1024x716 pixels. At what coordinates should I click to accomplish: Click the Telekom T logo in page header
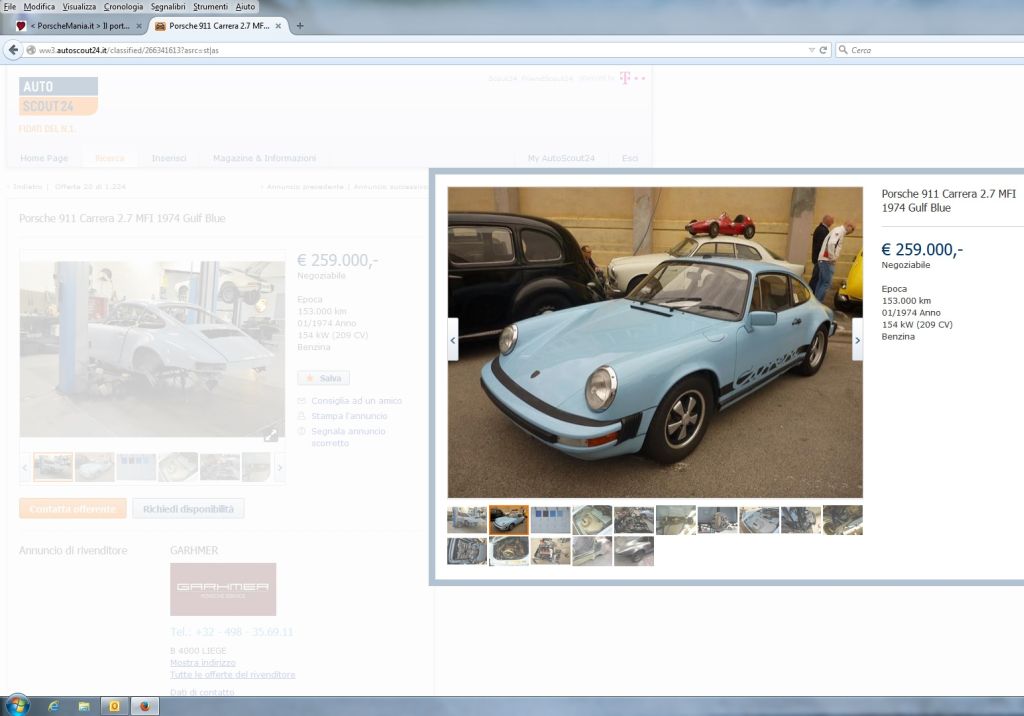pyautogui.click(x=626, y=78)
